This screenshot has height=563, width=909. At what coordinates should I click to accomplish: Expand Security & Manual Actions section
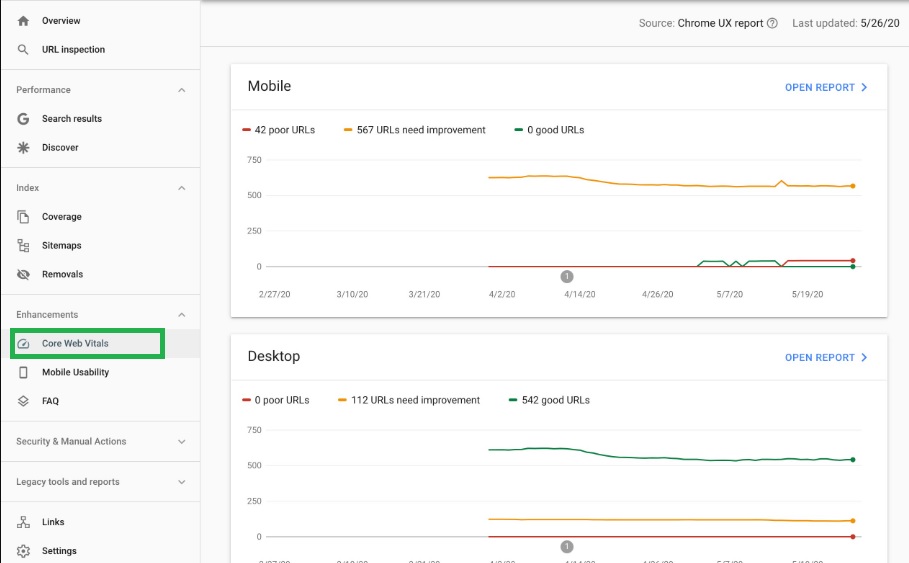[181, 442]
